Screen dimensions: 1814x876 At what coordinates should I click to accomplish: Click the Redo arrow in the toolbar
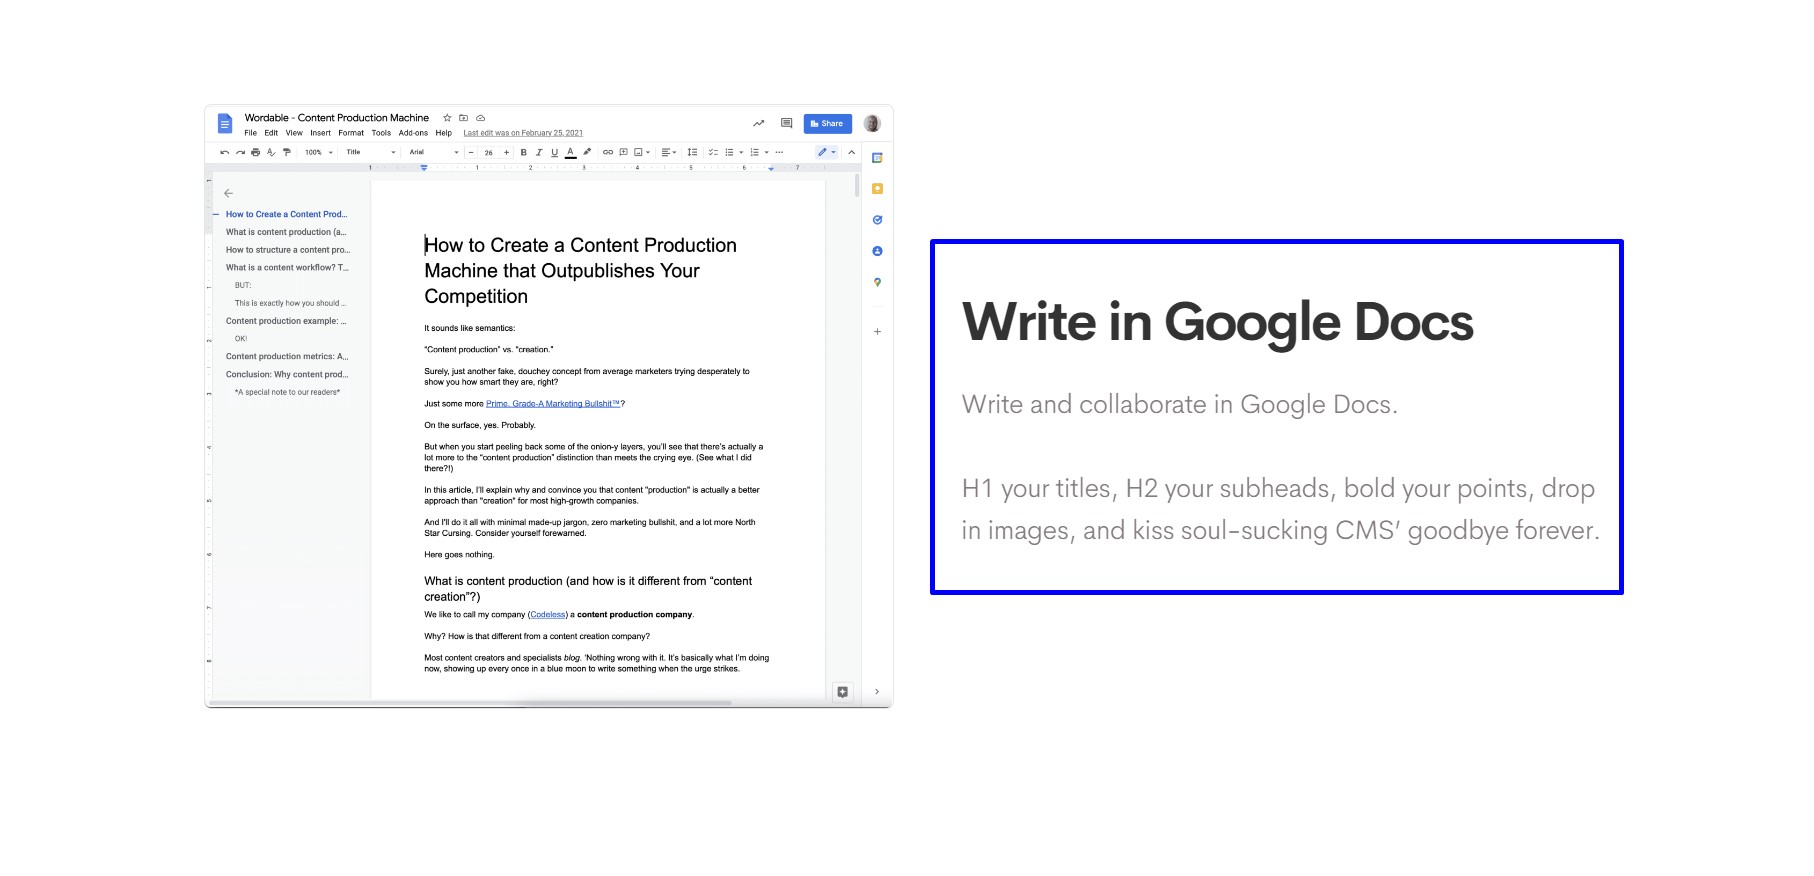click(240, 152)
